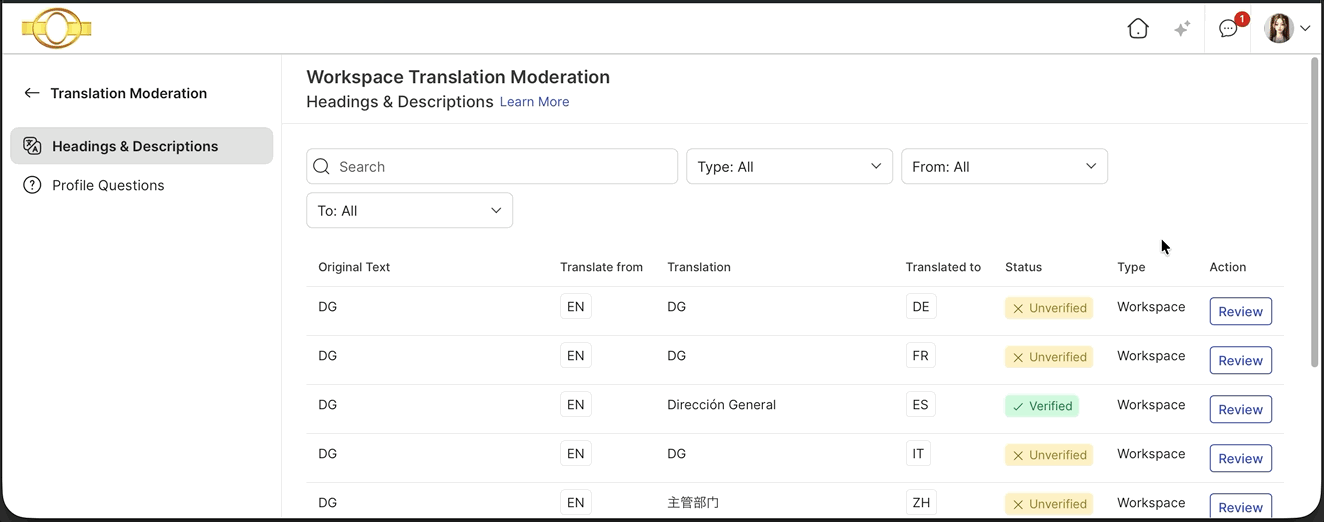
Task: Click the IT language tag
Action: coord(918,454)
